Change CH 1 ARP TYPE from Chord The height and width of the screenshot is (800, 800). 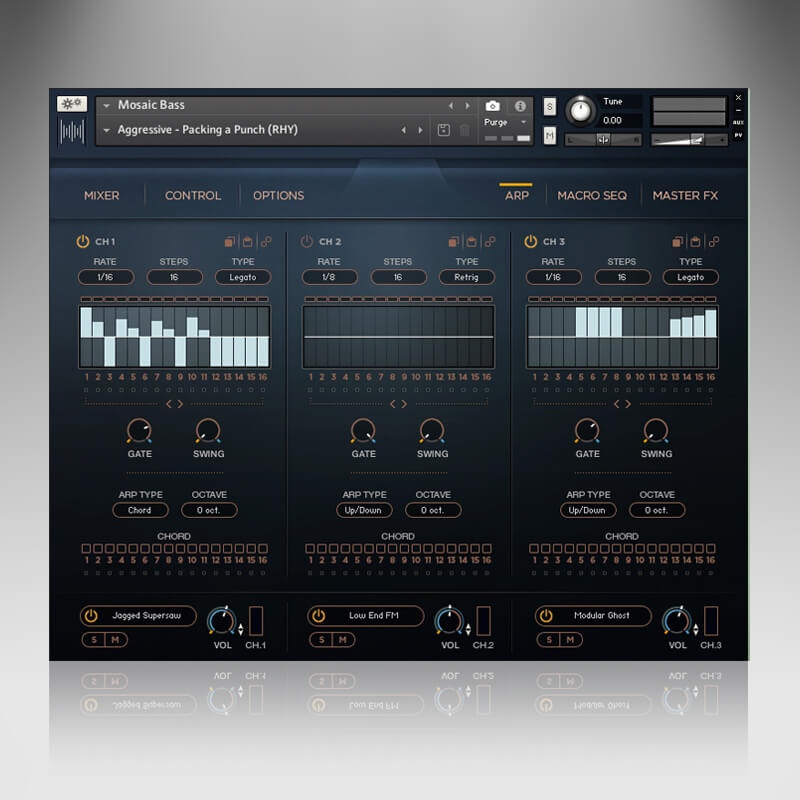pyautogui.click(x=140, y=510)
